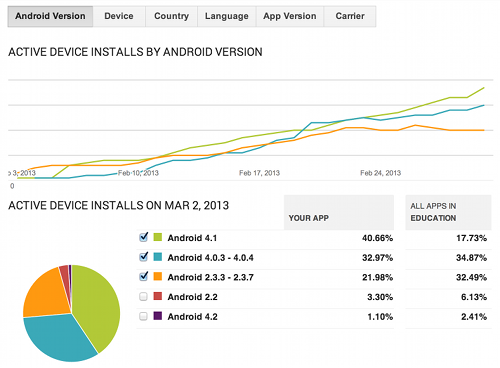500x368 pixels.
Task: Click the orange Android 2.3.3 color swatch
Action: [x=158, y=277]
